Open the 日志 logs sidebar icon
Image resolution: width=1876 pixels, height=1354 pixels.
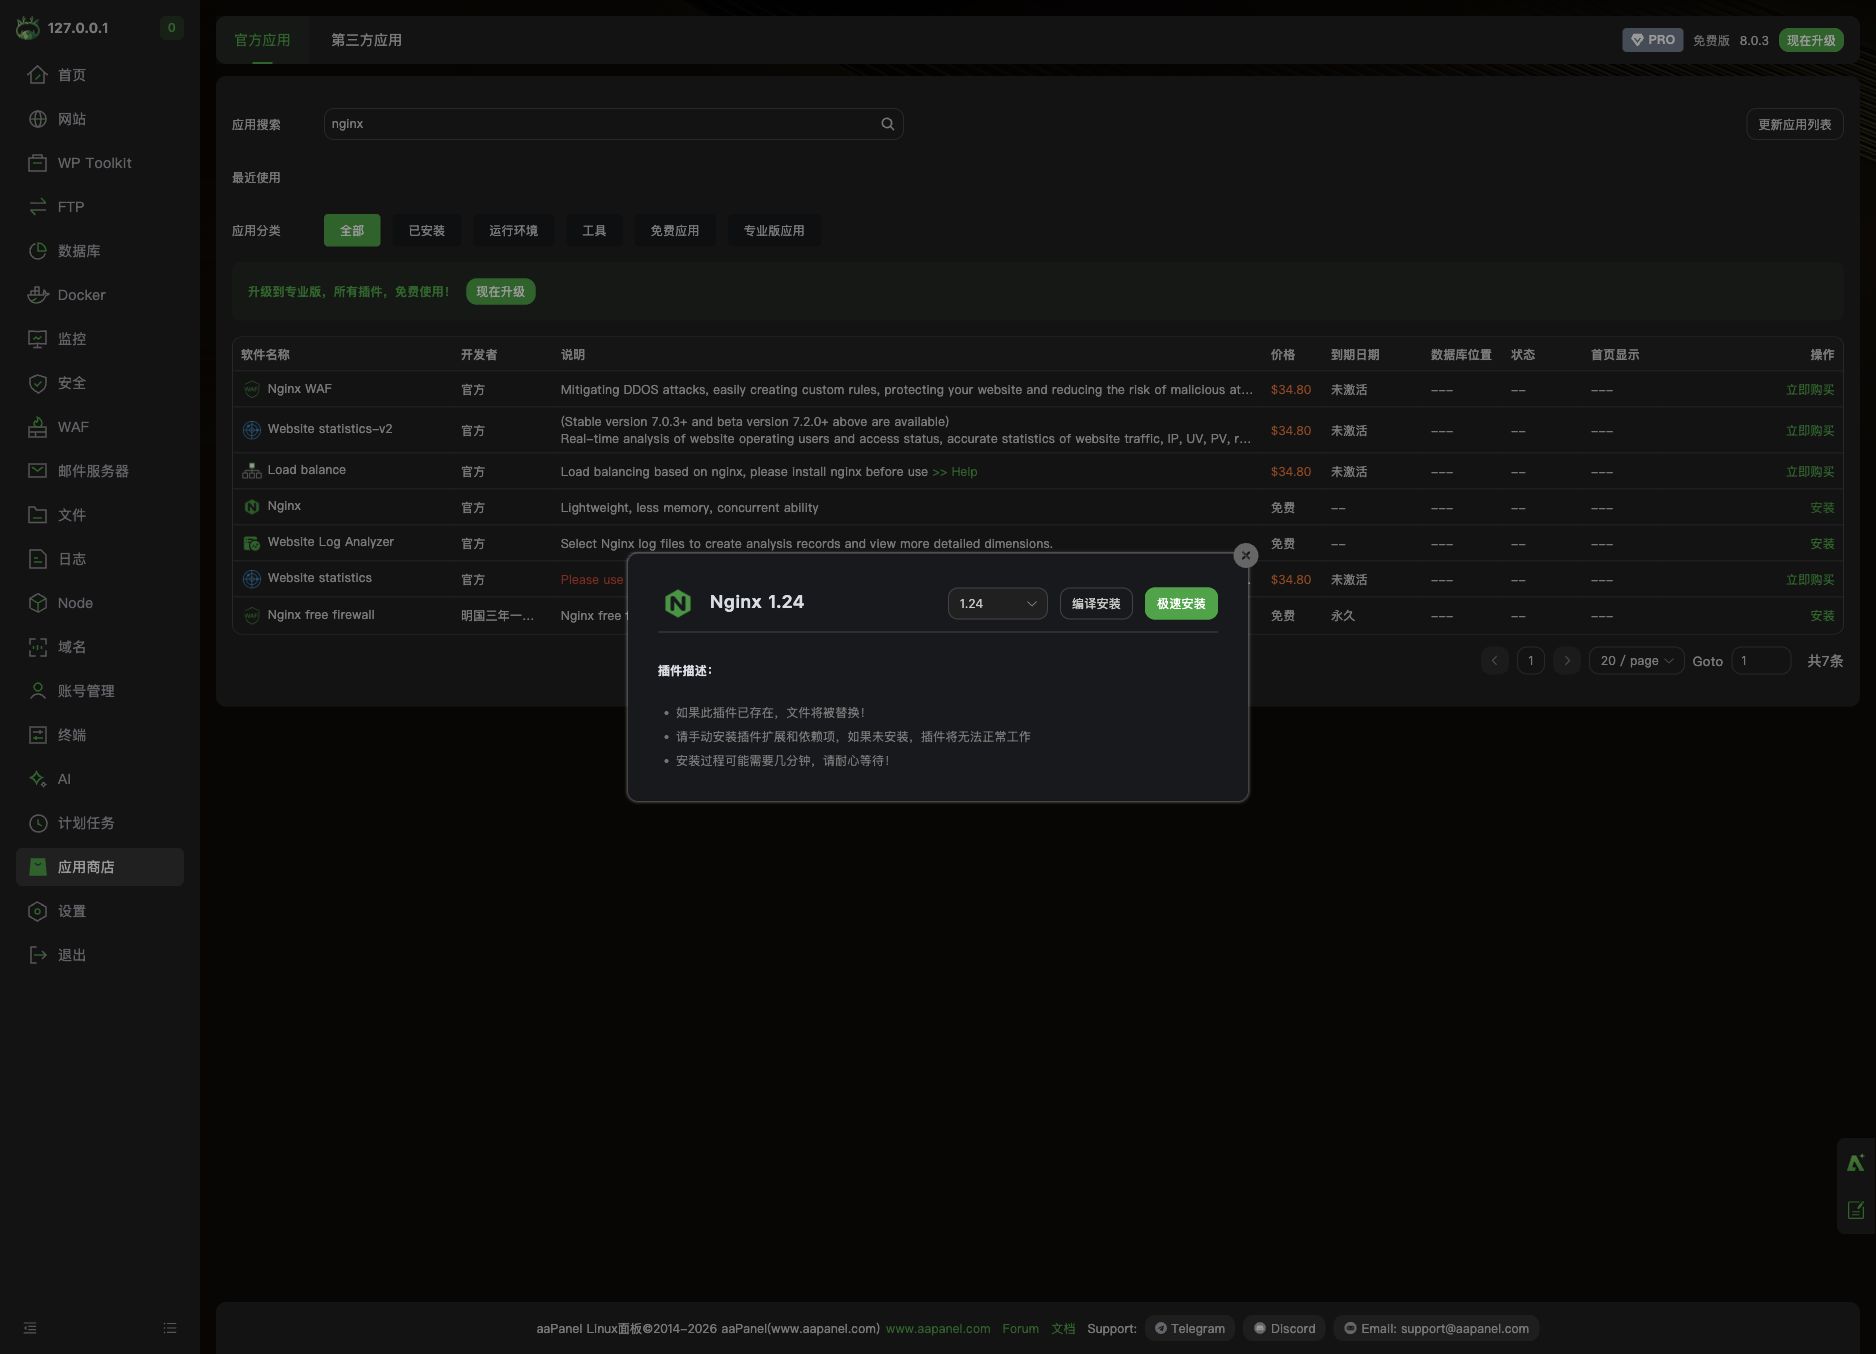click(x=38, y=559)
